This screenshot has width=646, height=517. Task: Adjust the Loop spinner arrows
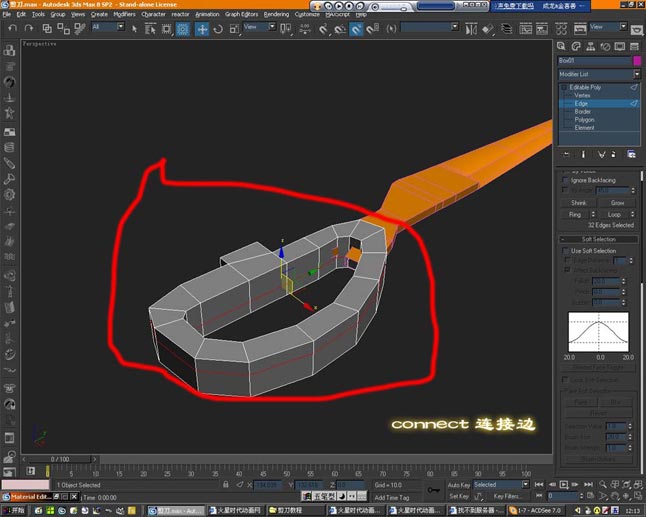(632, 214)
